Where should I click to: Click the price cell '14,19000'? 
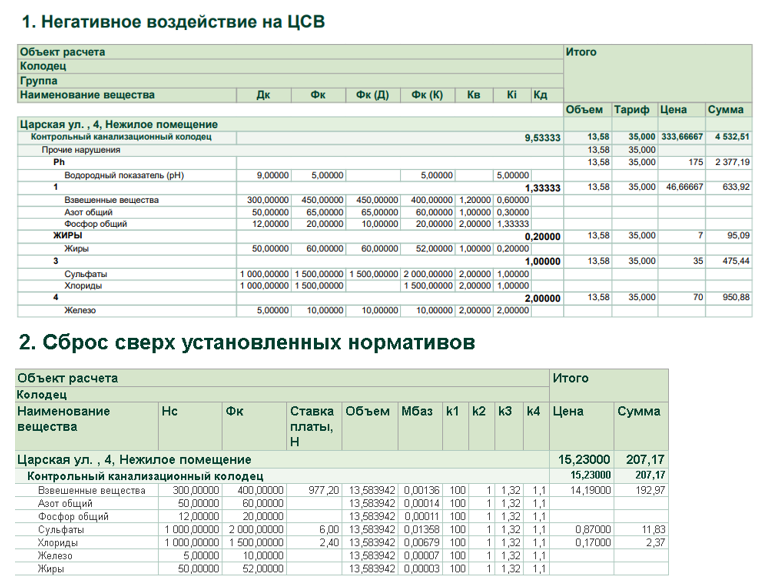coord(583,490)
